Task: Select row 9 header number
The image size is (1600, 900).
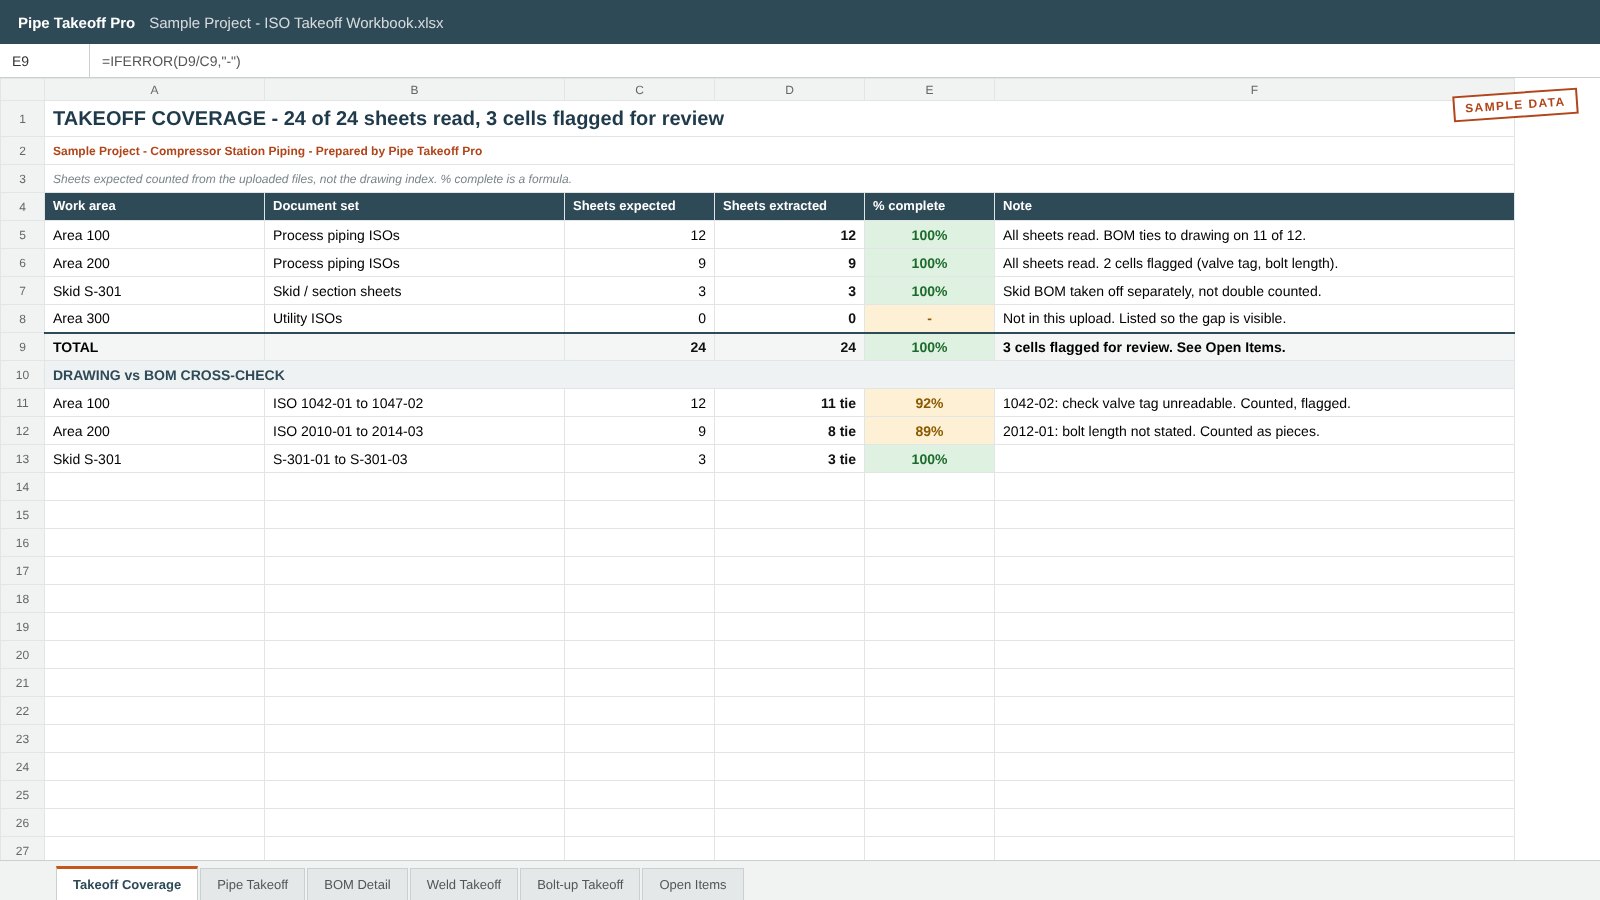Action: coord(22,347)
